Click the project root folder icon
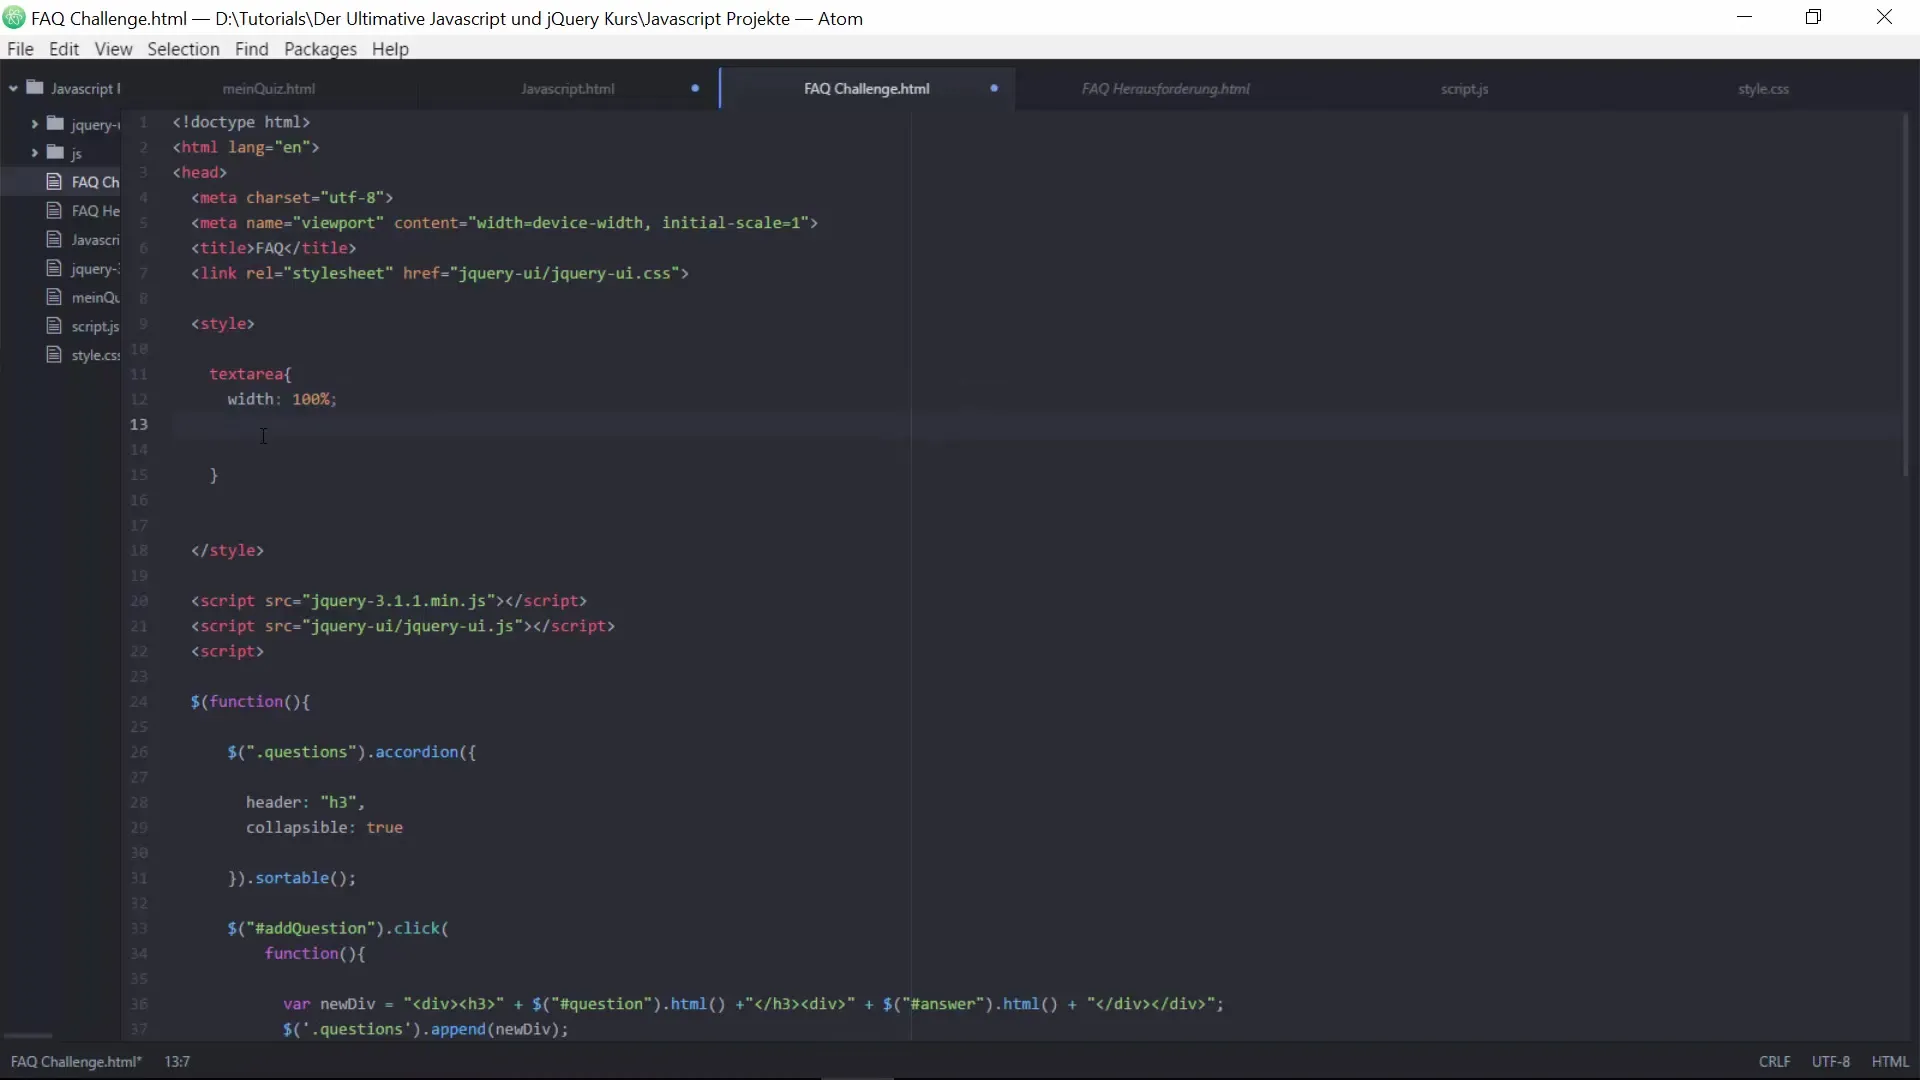Screen dimensions: 1920x1080 point(35,87)
